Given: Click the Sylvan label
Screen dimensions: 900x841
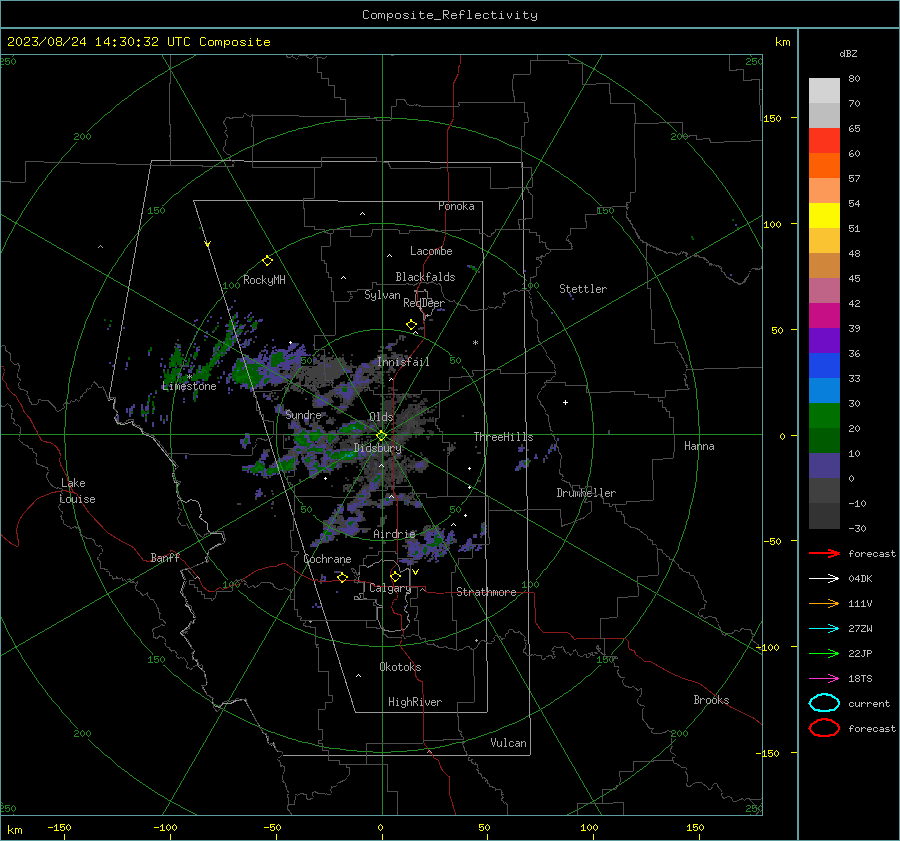Looking at the screenshot, I should click(382, 295).
